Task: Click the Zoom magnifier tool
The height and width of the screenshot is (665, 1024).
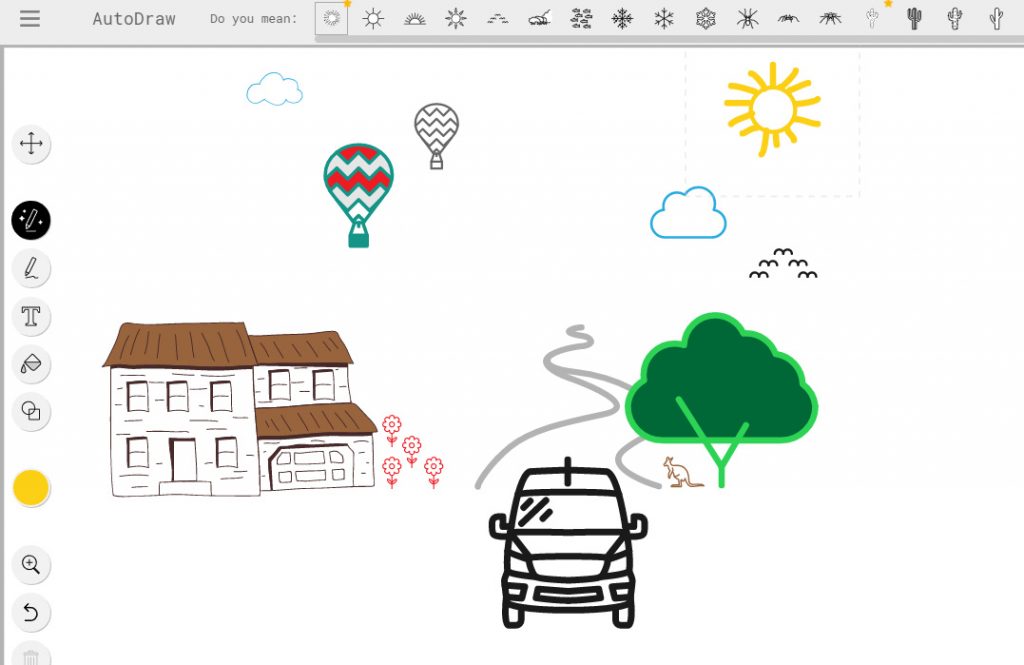Action: coord(31,564)
